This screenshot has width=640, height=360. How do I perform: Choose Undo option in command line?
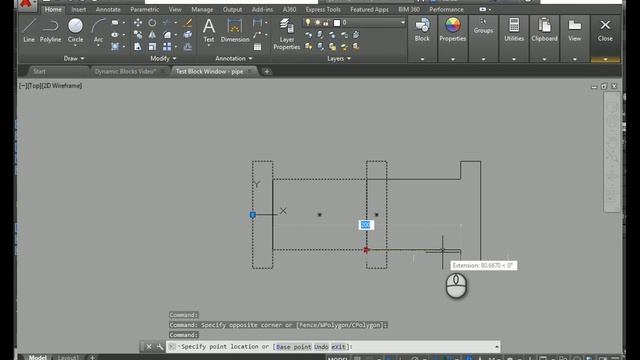[321, 347]
